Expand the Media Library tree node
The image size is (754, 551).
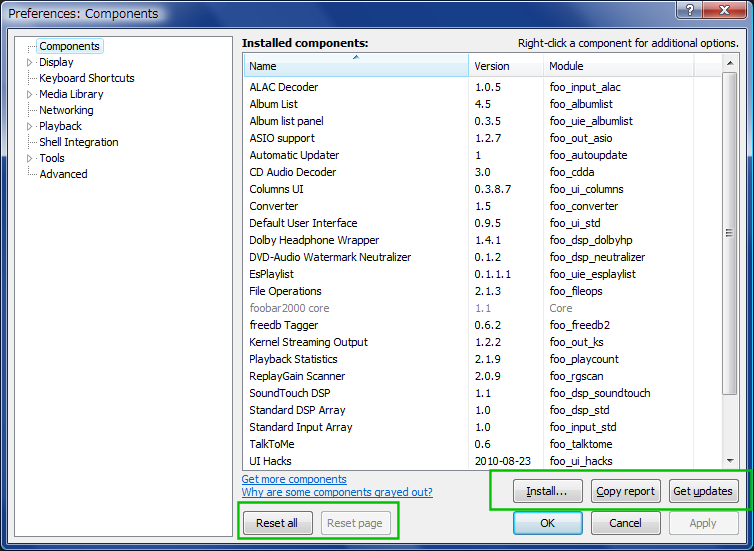click(x=29, y=94)
